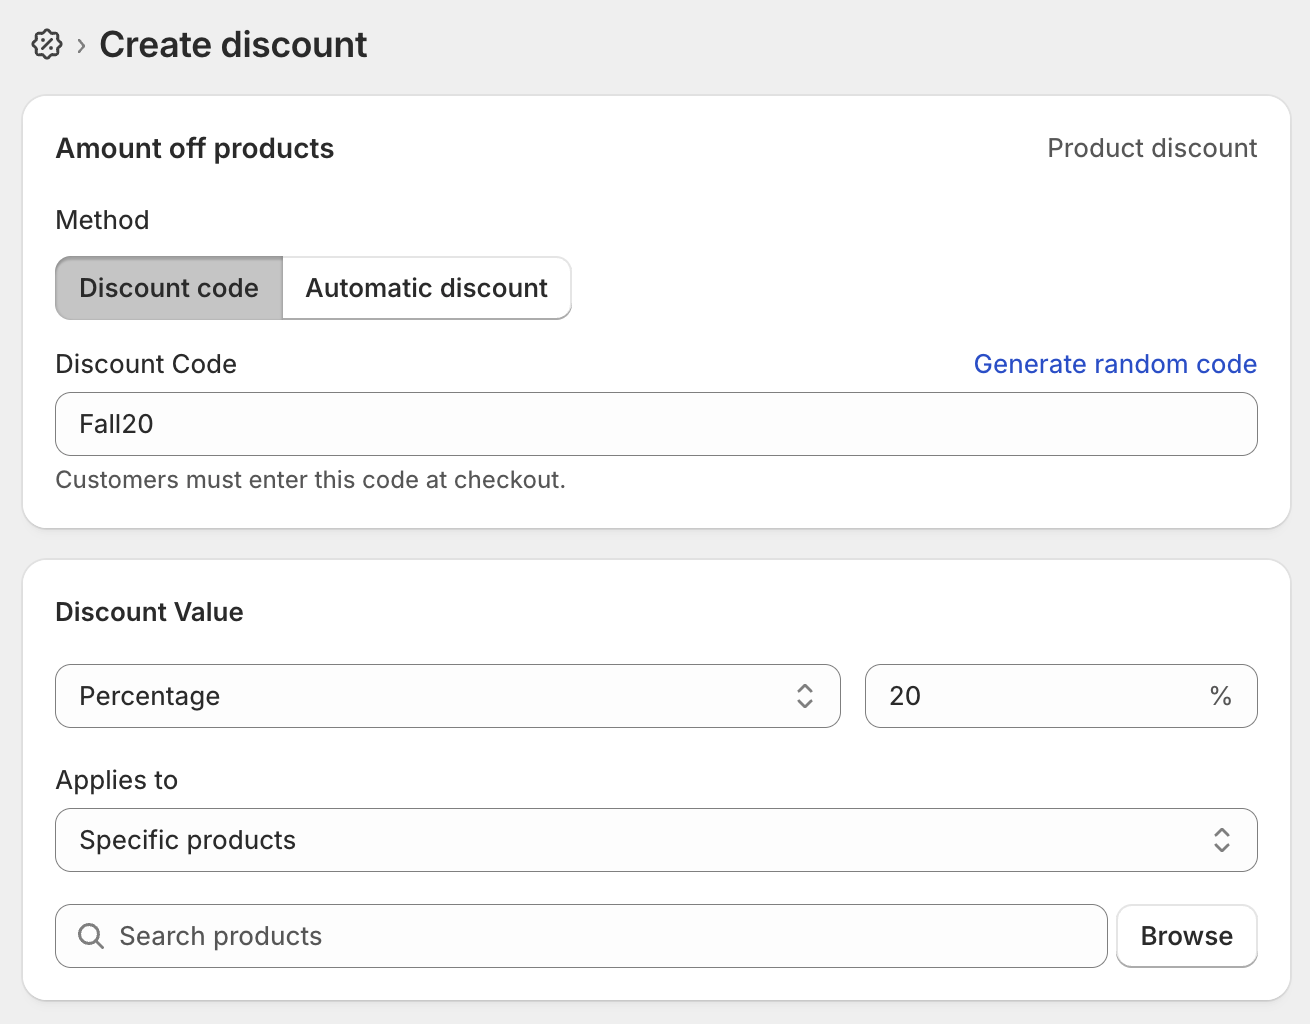Click the Applies to label

pyautogui.click(x=117, y=780)
